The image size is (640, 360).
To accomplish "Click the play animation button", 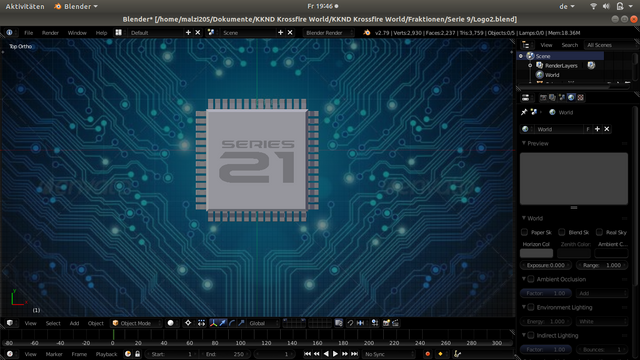I will pyautogui.click(x=335, y=354).
